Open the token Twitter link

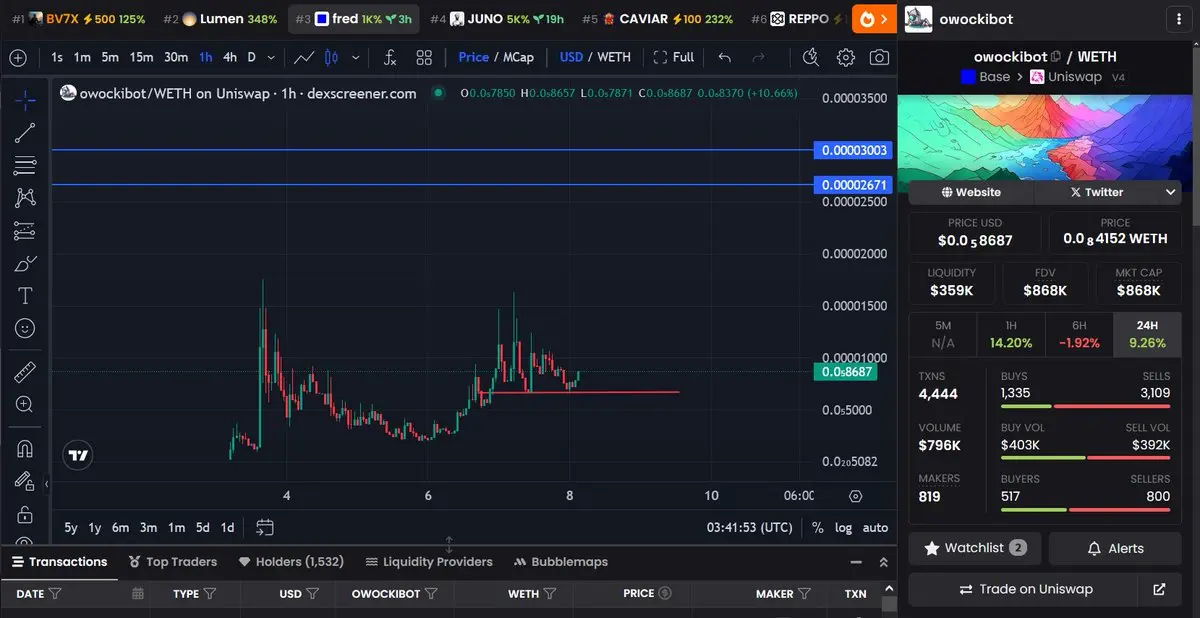coord(1096,192)
